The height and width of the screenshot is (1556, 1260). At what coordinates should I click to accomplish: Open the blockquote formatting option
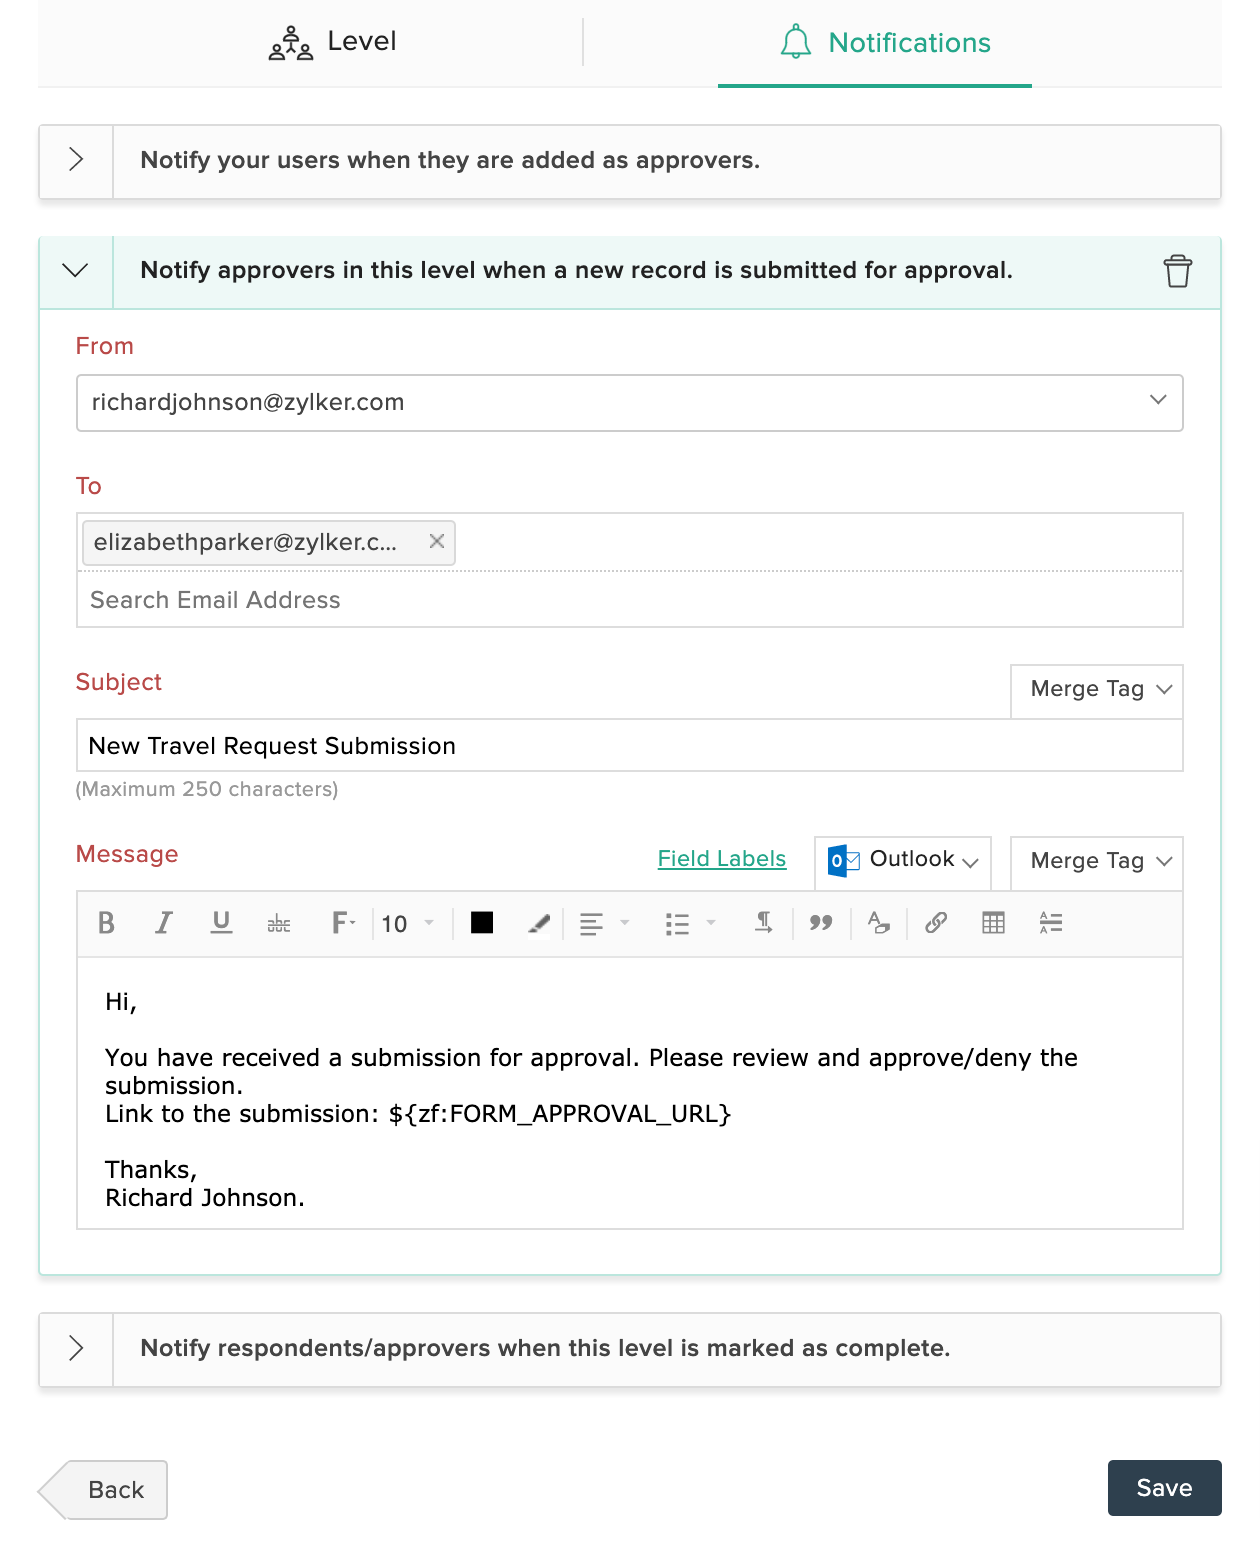821,923
